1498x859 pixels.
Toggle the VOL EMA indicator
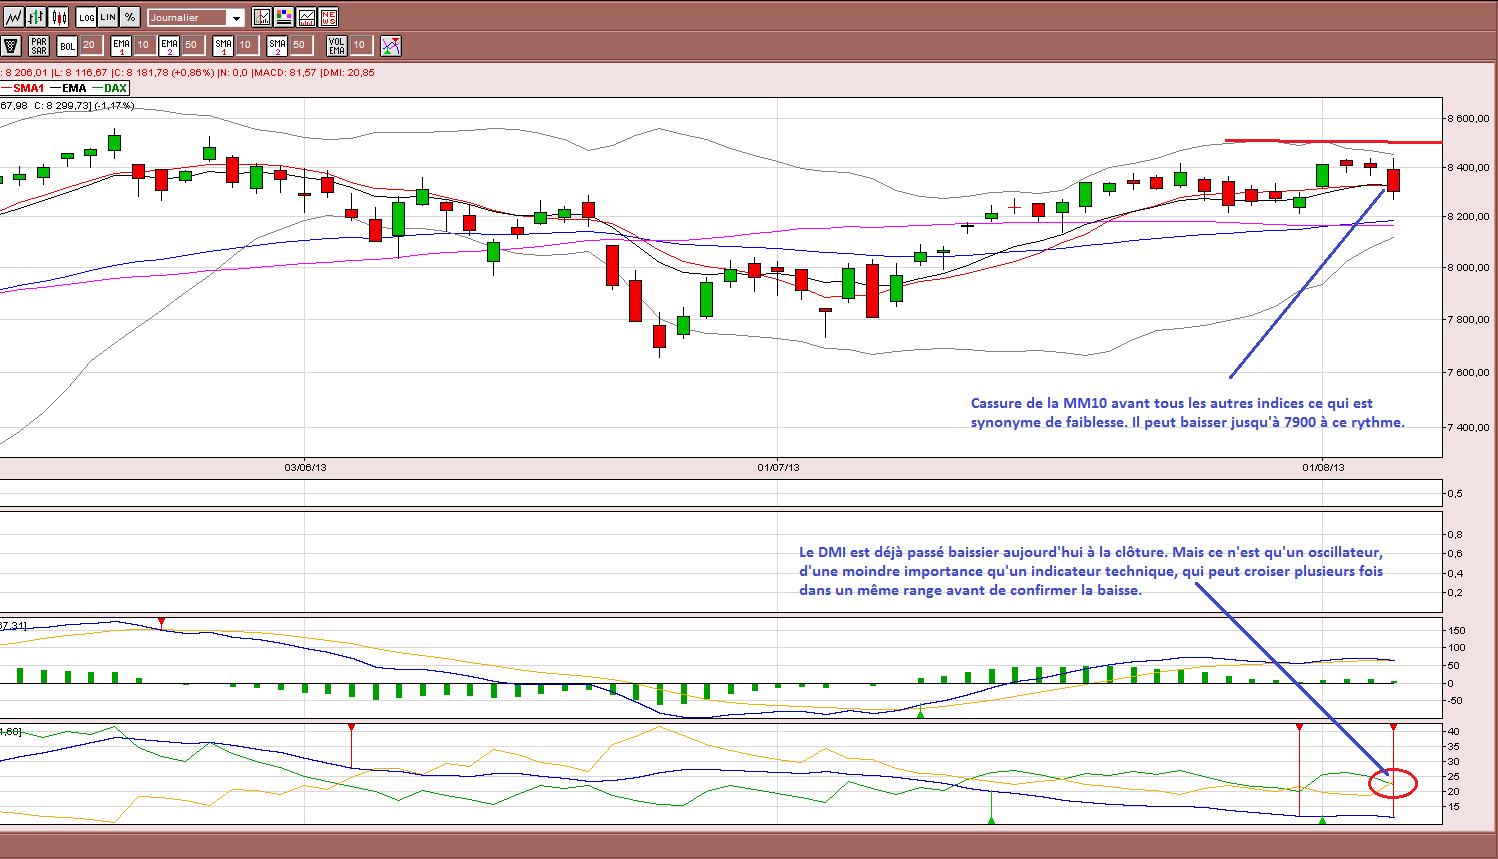(x=337, y=46)
